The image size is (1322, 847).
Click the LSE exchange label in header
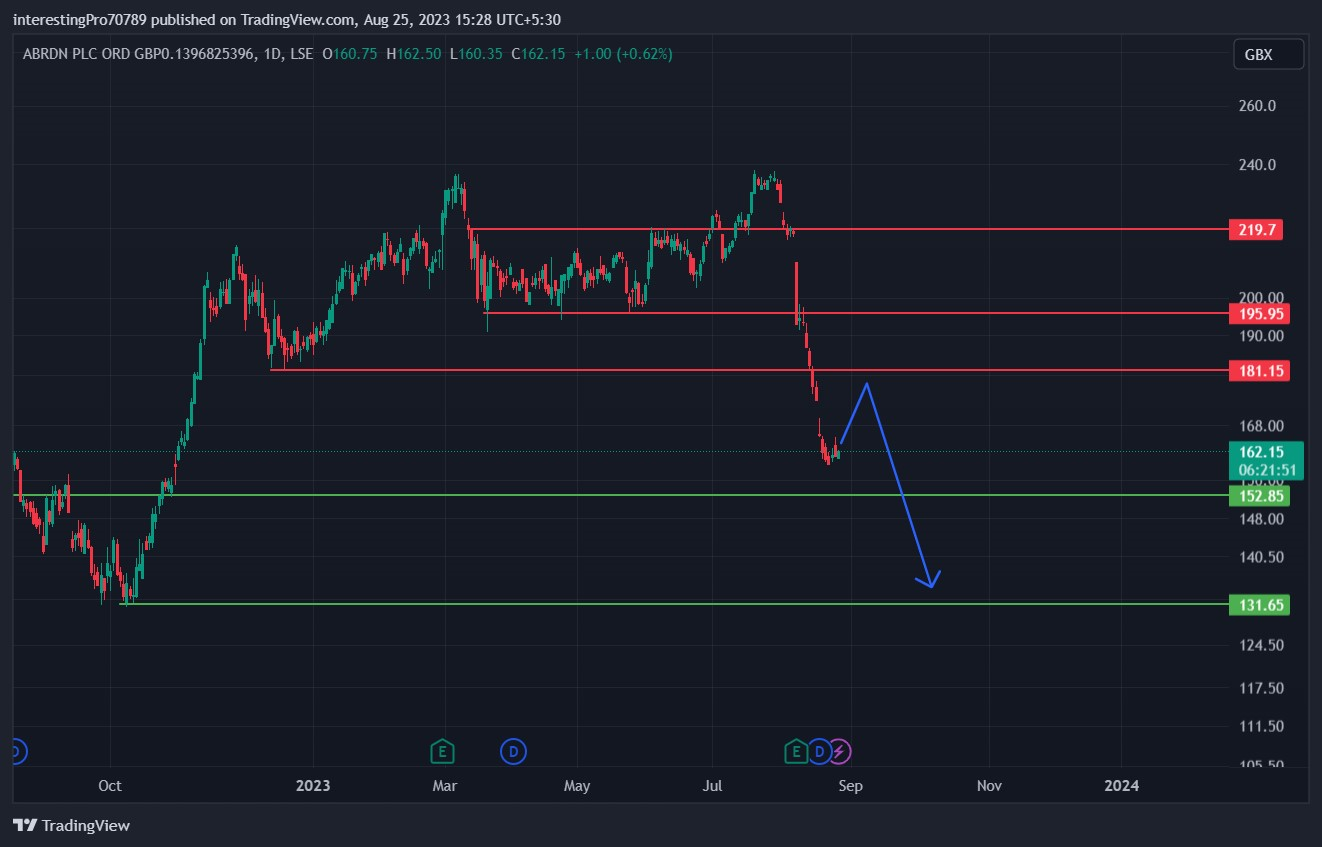(x=301, y=54)
